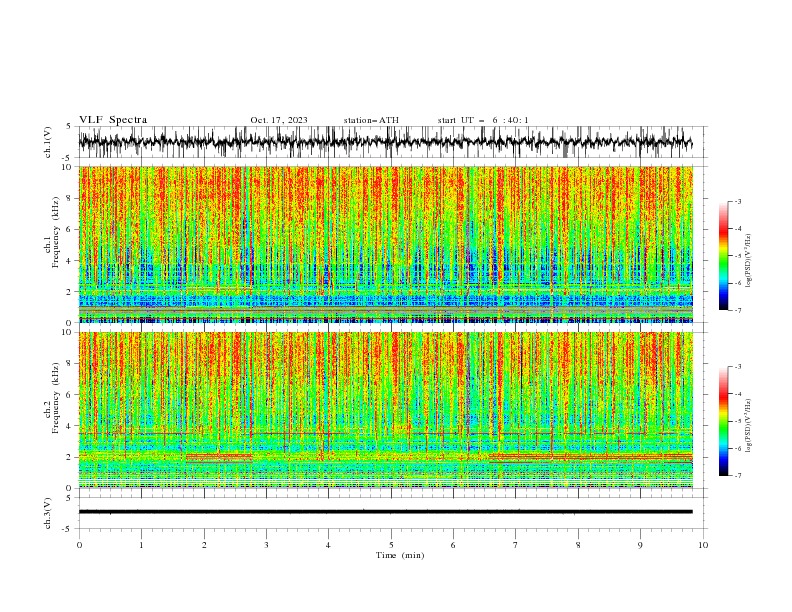Click the "-7" label on the ch.2 colorbar

click(x=738, y=476)
